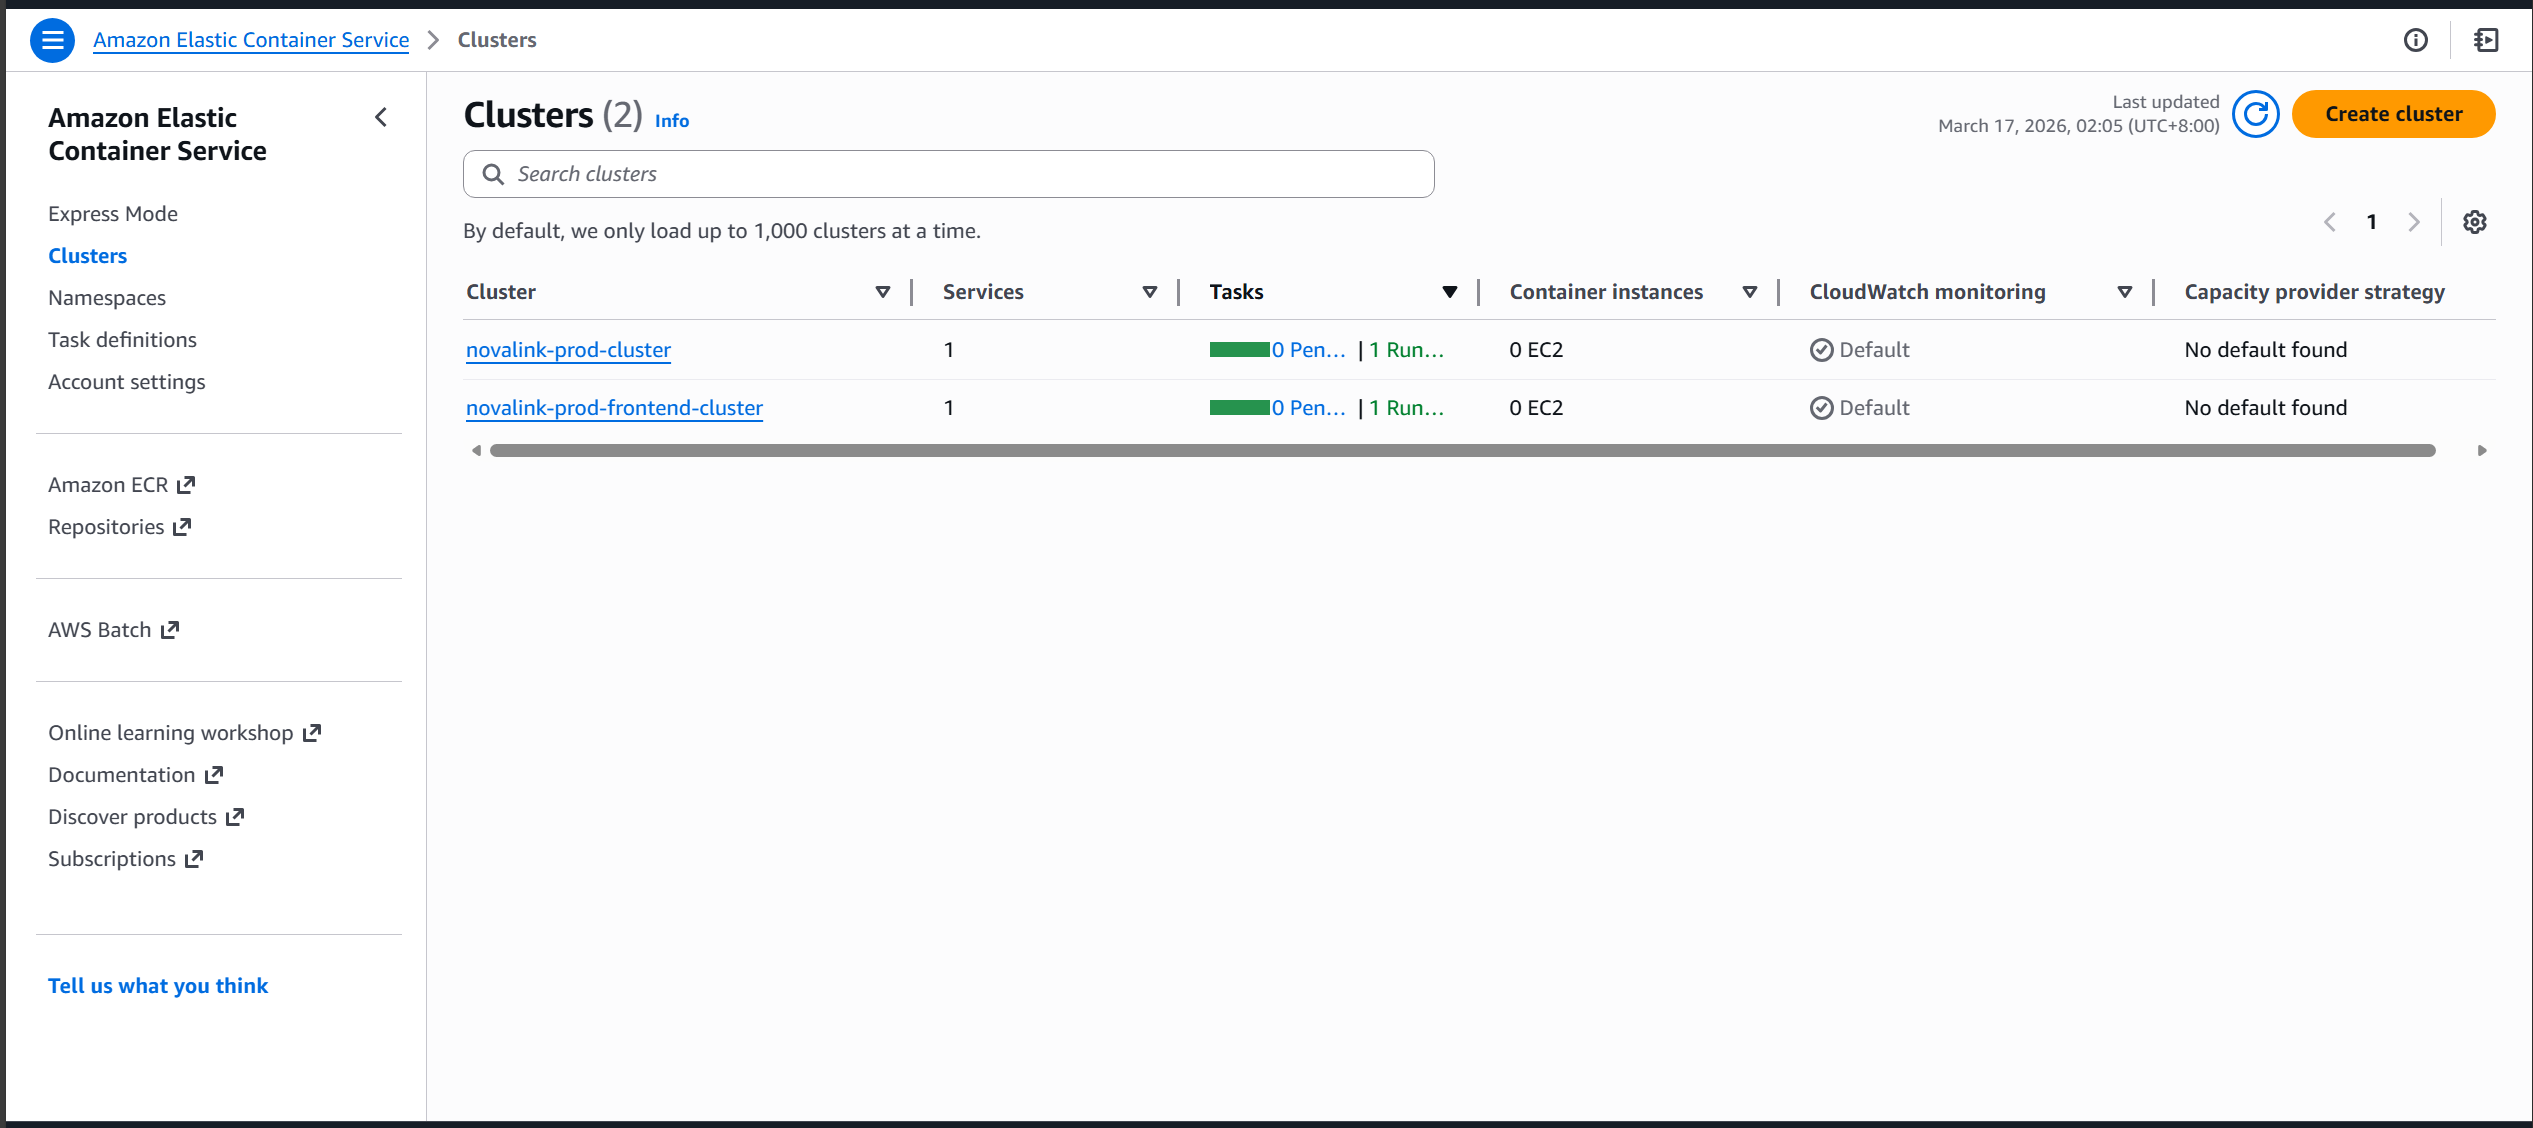Go to Task definitions in sidebar
2533x1128 pixels.
[x=122, y=340]
